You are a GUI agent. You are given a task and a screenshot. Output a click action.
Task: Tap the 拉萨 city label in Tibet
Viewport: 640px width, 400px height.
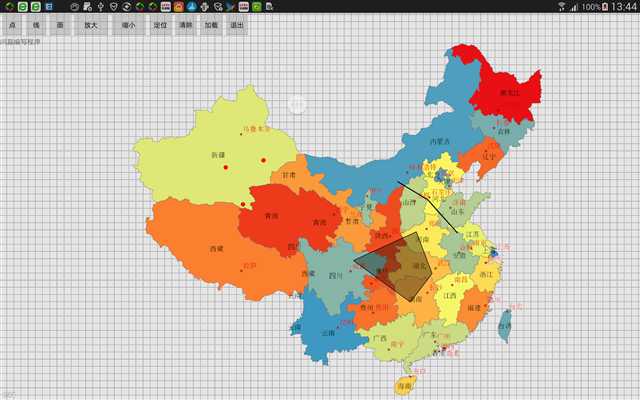[249, 267]
